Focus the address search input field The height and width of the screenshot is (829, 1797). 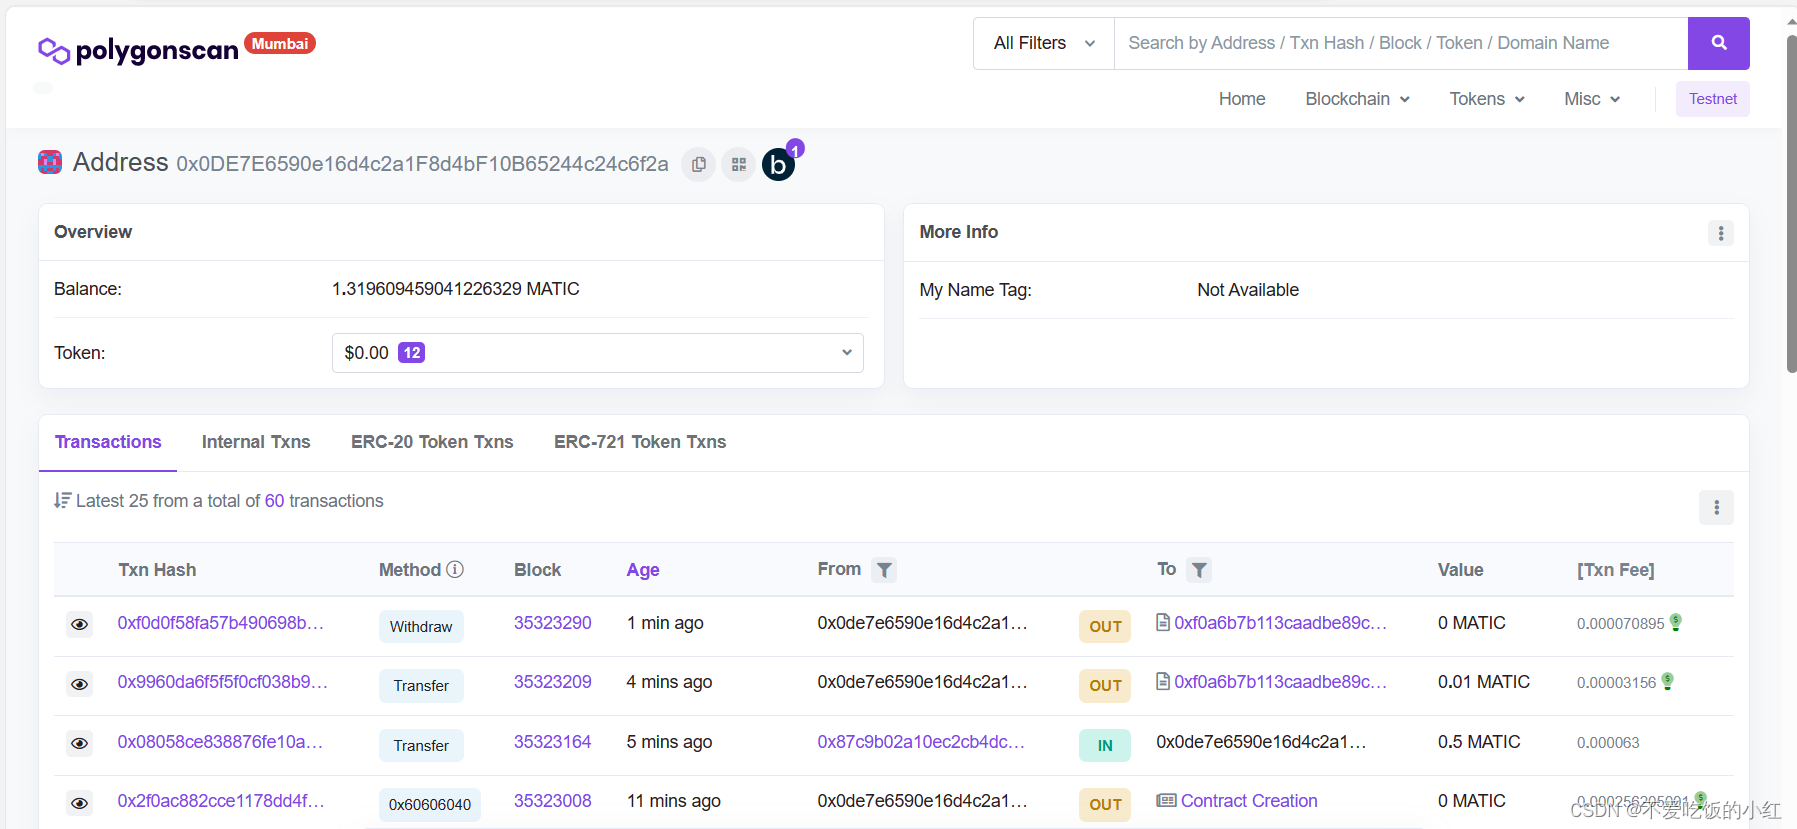pyautogui.click(x=1400, y=43)
